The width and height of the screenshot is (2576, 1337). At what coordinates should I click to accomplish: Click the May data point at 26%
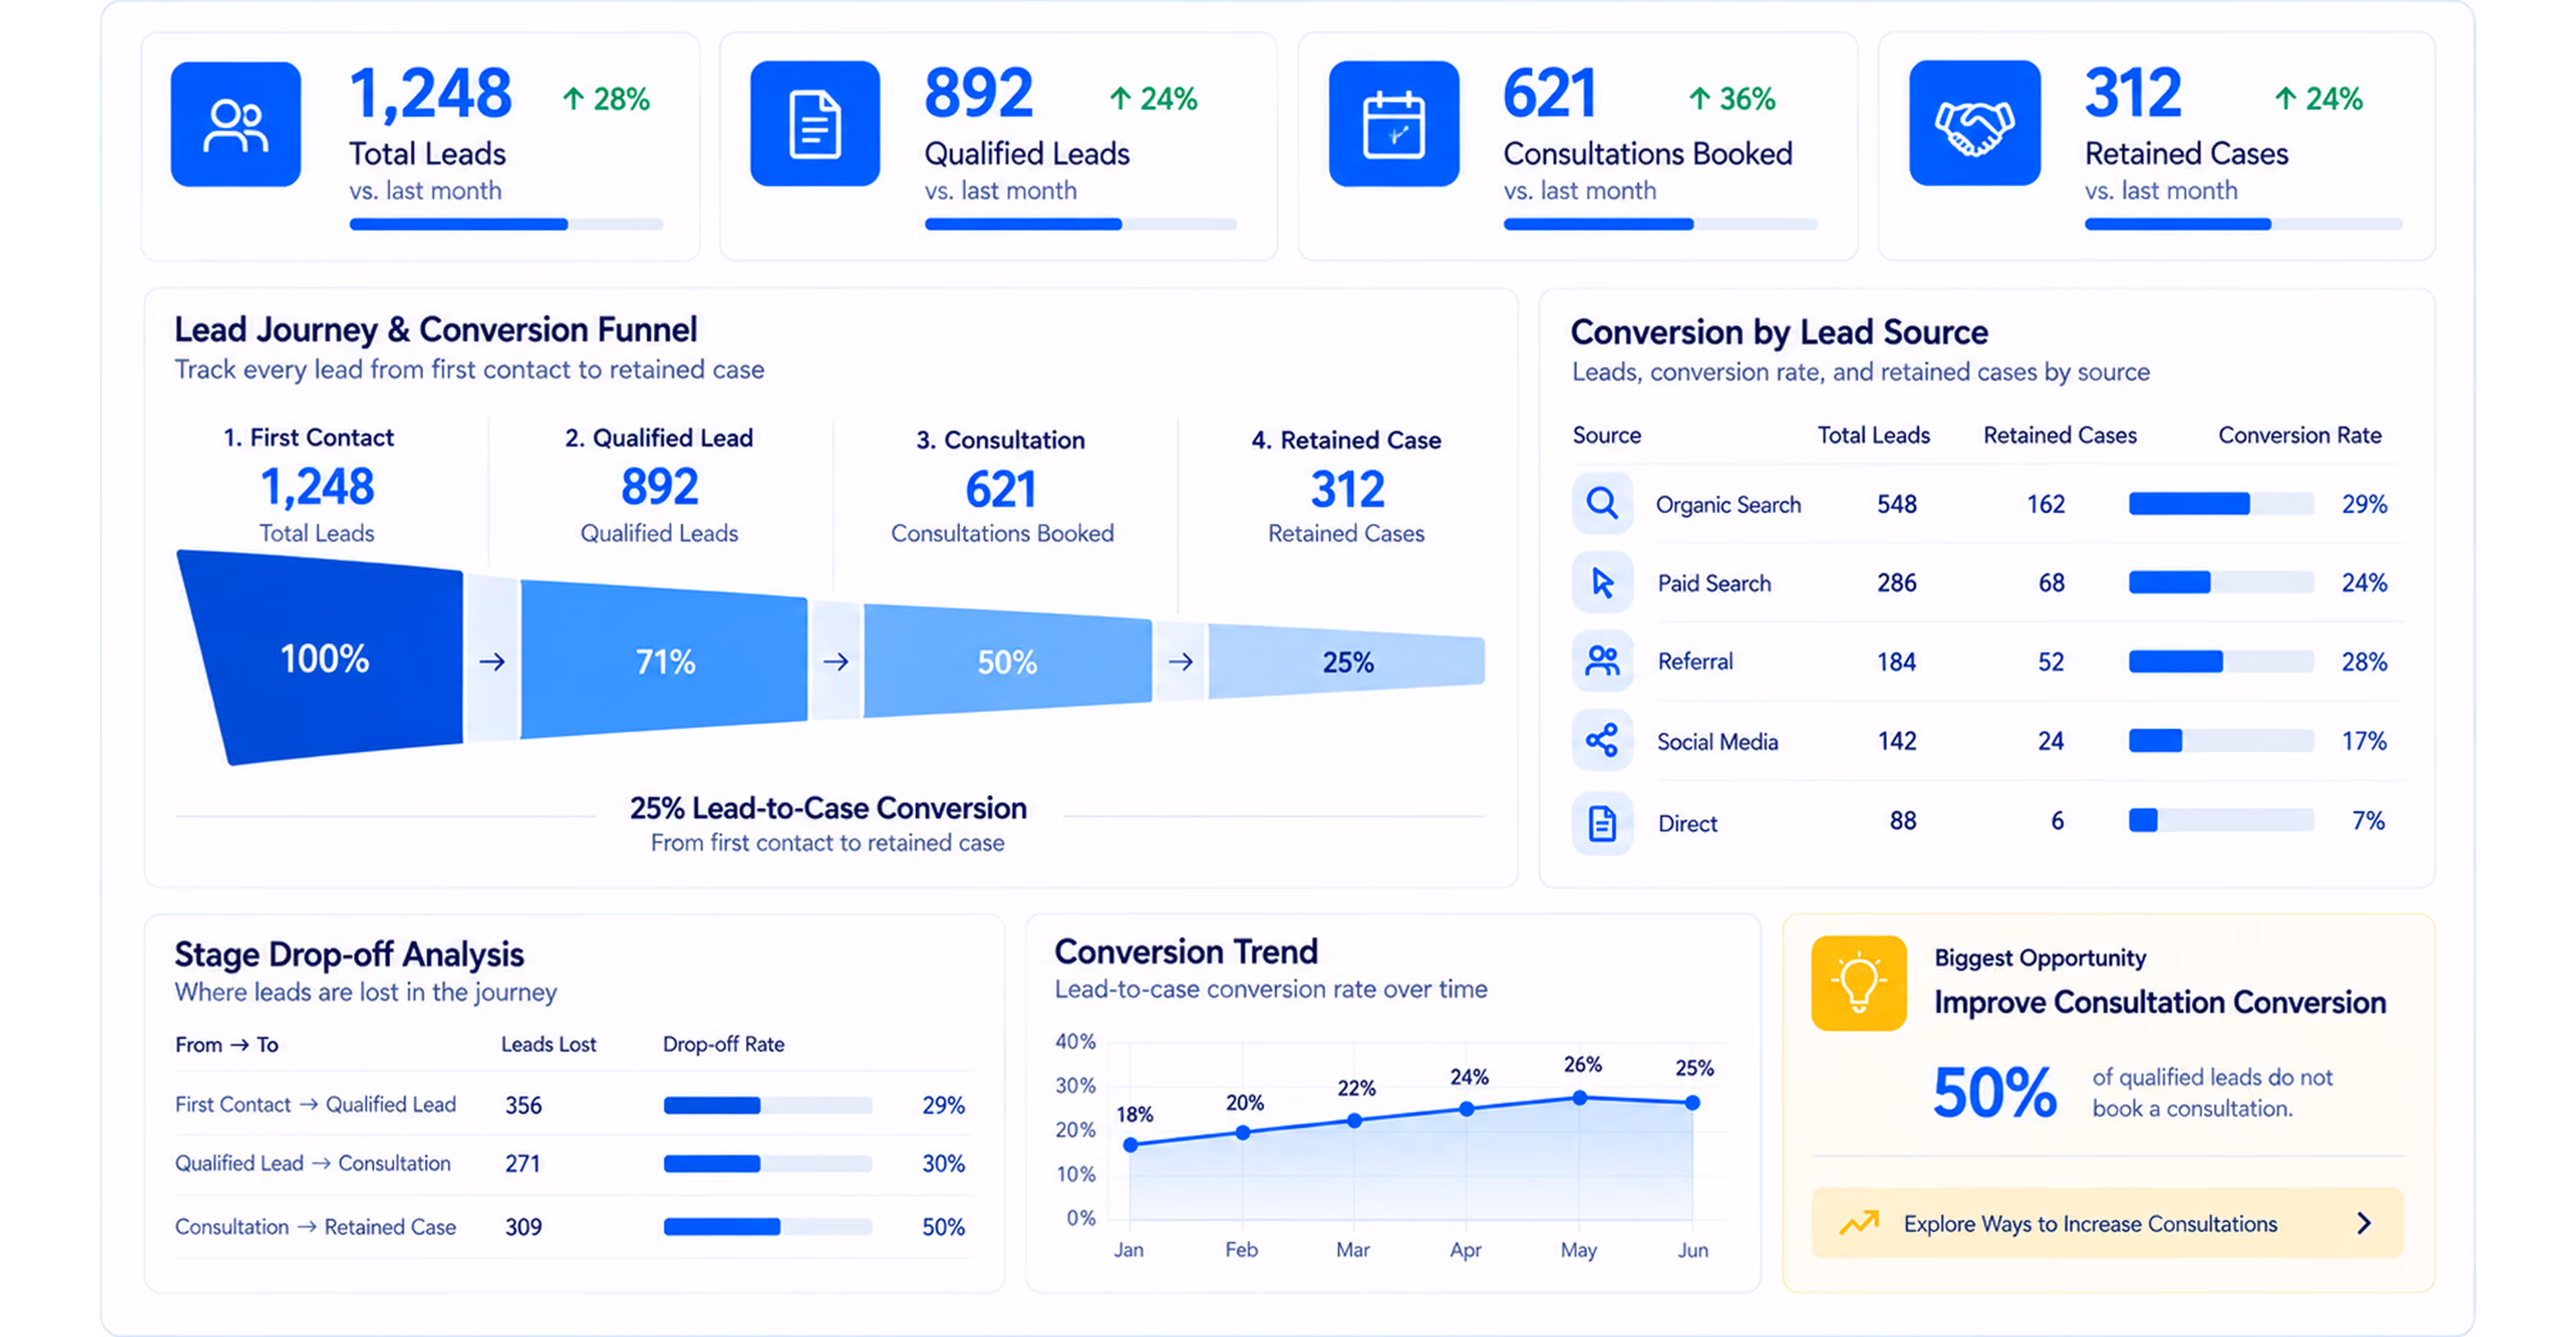tap(1579, 1098)
